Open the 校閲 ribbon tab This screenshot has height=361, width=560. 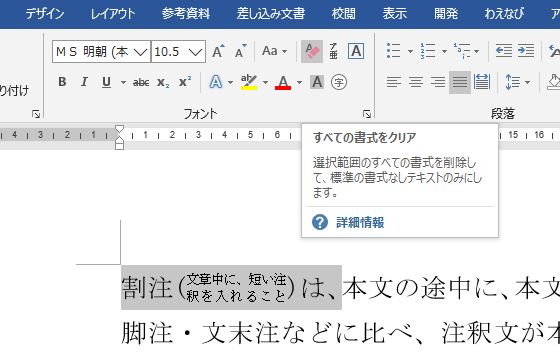(x=344, y=14)
